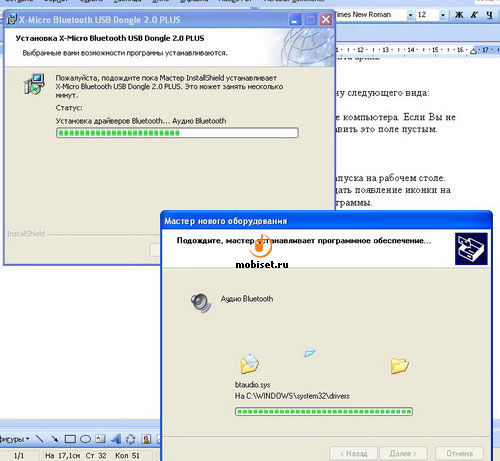Viewport: 500px width, 461px height.
Task: Insert a diagram from the drawing toolbar
Action: (x=131, y=439)
